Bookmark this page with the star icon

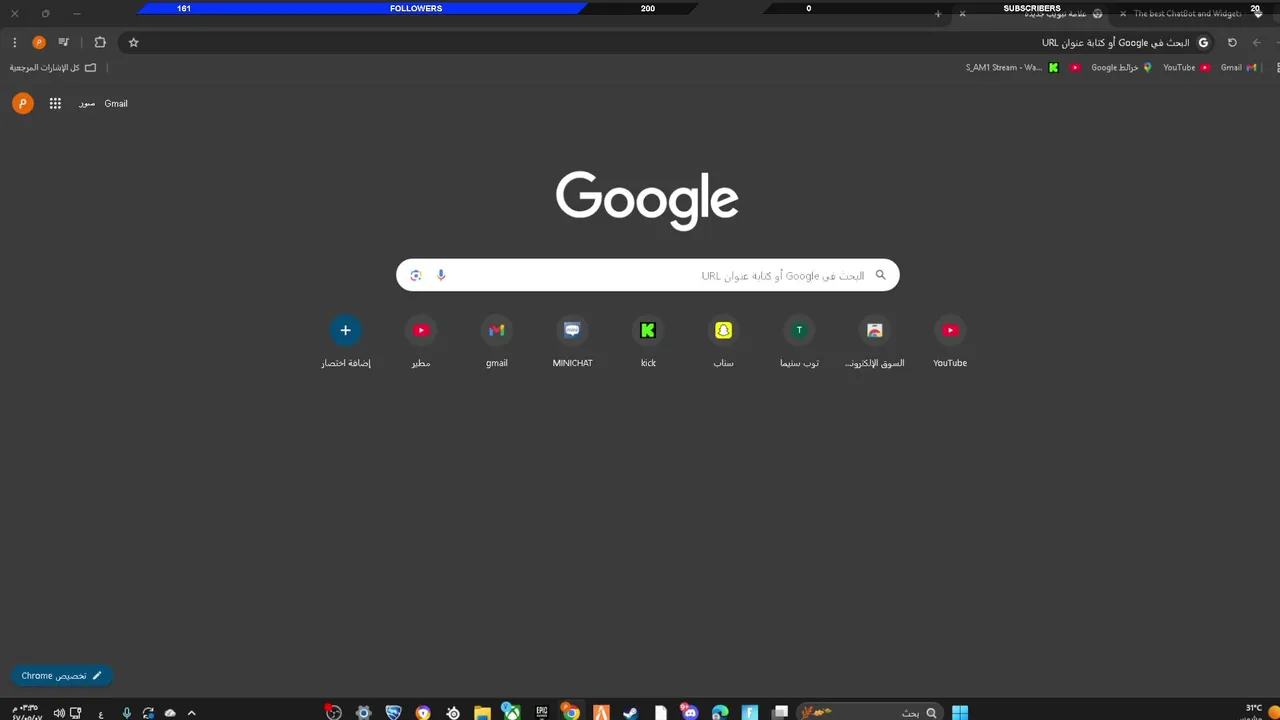click(134, 43)
